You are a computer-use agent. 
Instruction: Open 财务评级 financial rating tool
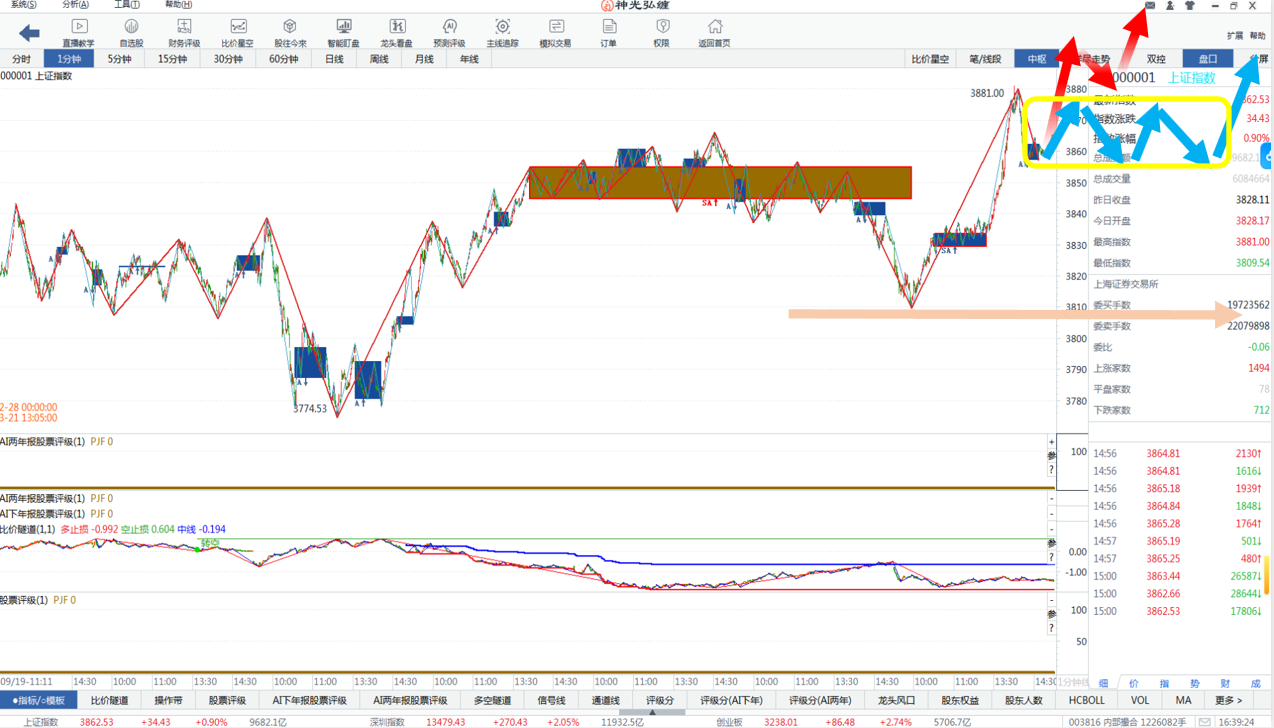click(184, 32)
